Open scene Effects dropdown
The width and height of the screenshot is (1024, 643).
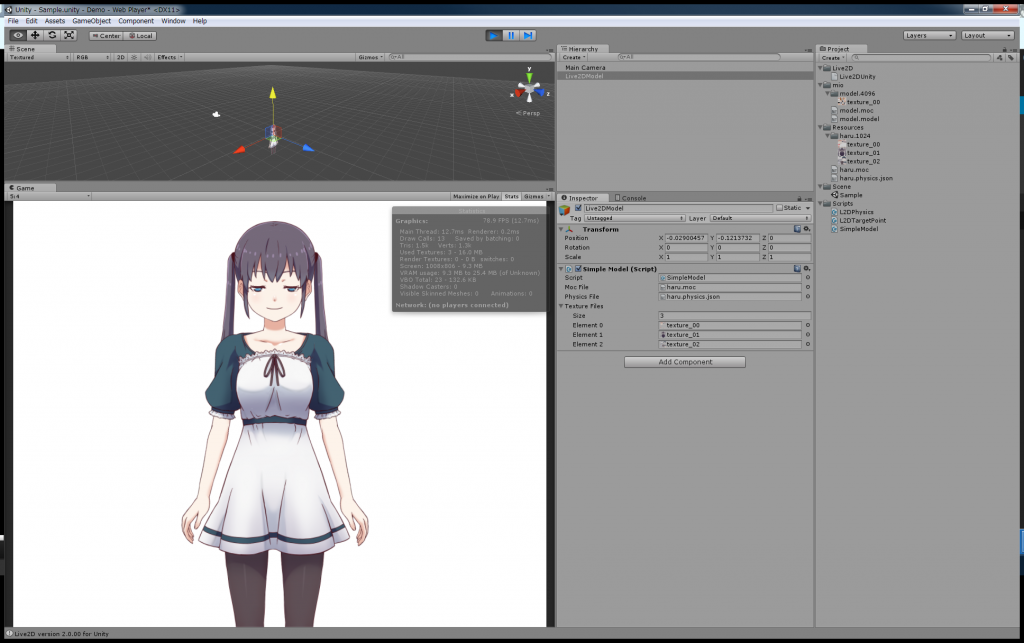click(x=169, y=57)
